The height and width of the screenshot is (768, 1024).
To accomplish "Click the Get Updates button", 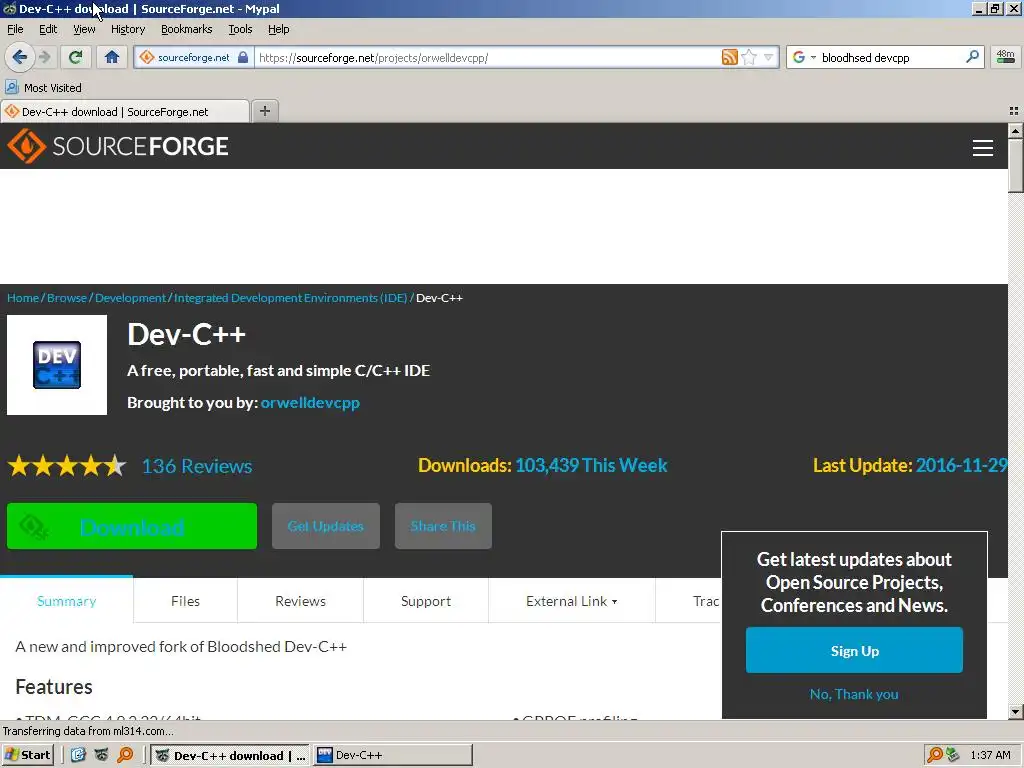I will coord(326,526).
